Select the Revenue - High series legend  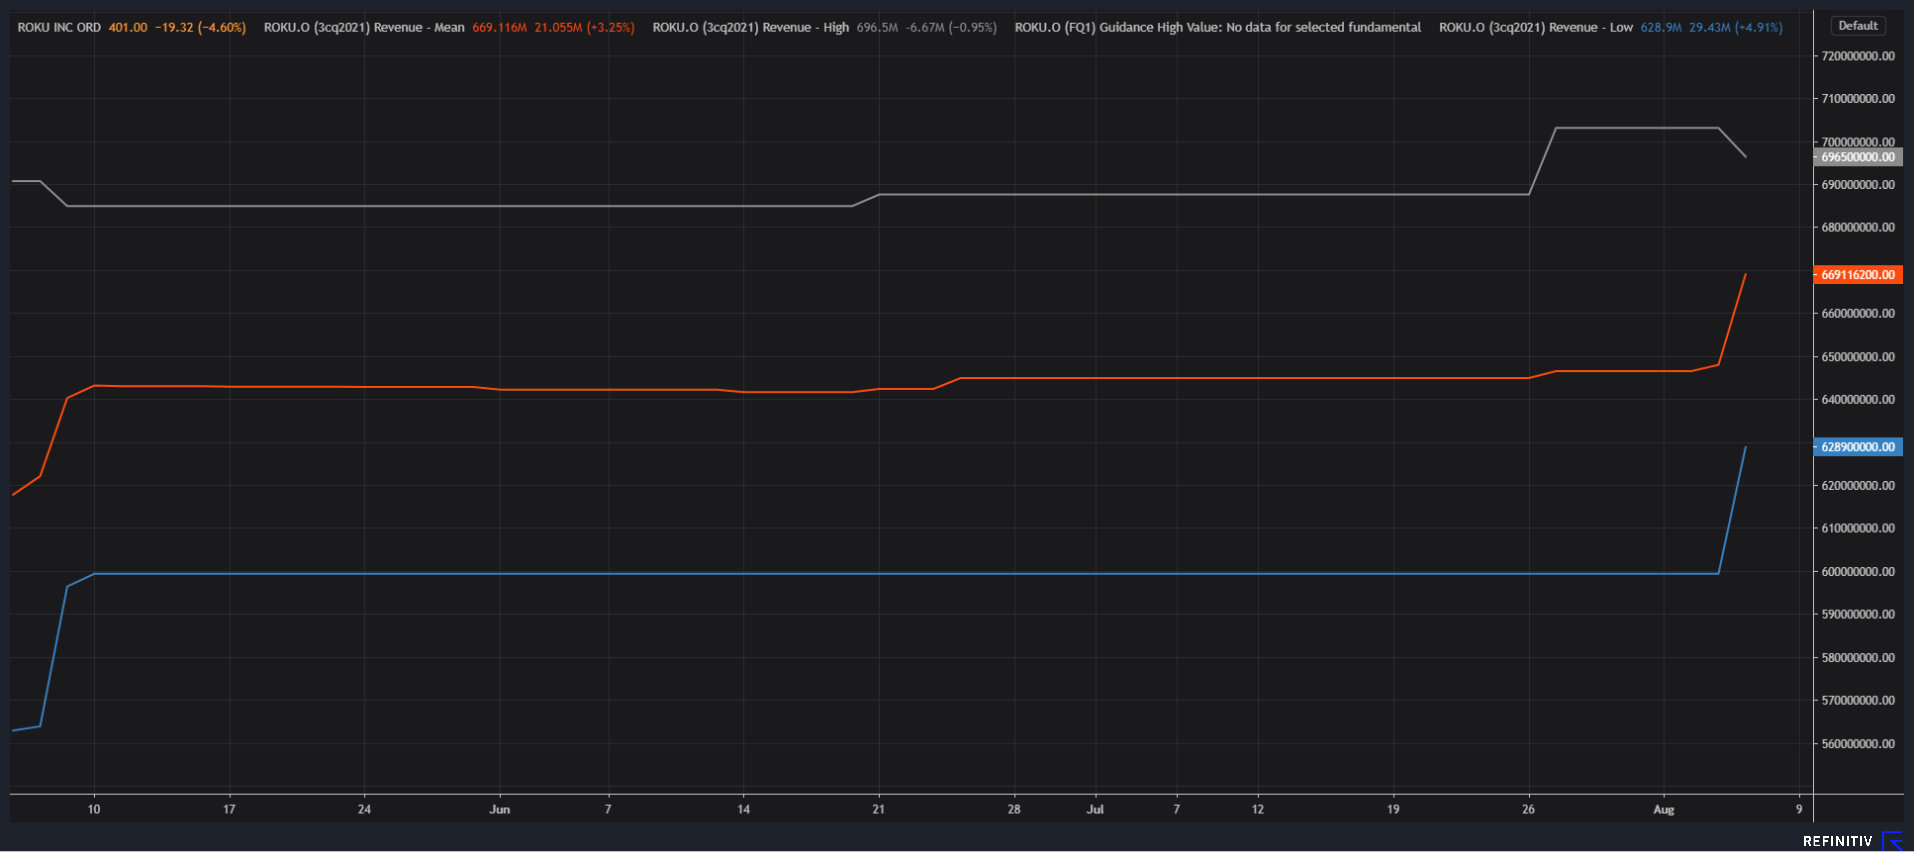[751, 28]
